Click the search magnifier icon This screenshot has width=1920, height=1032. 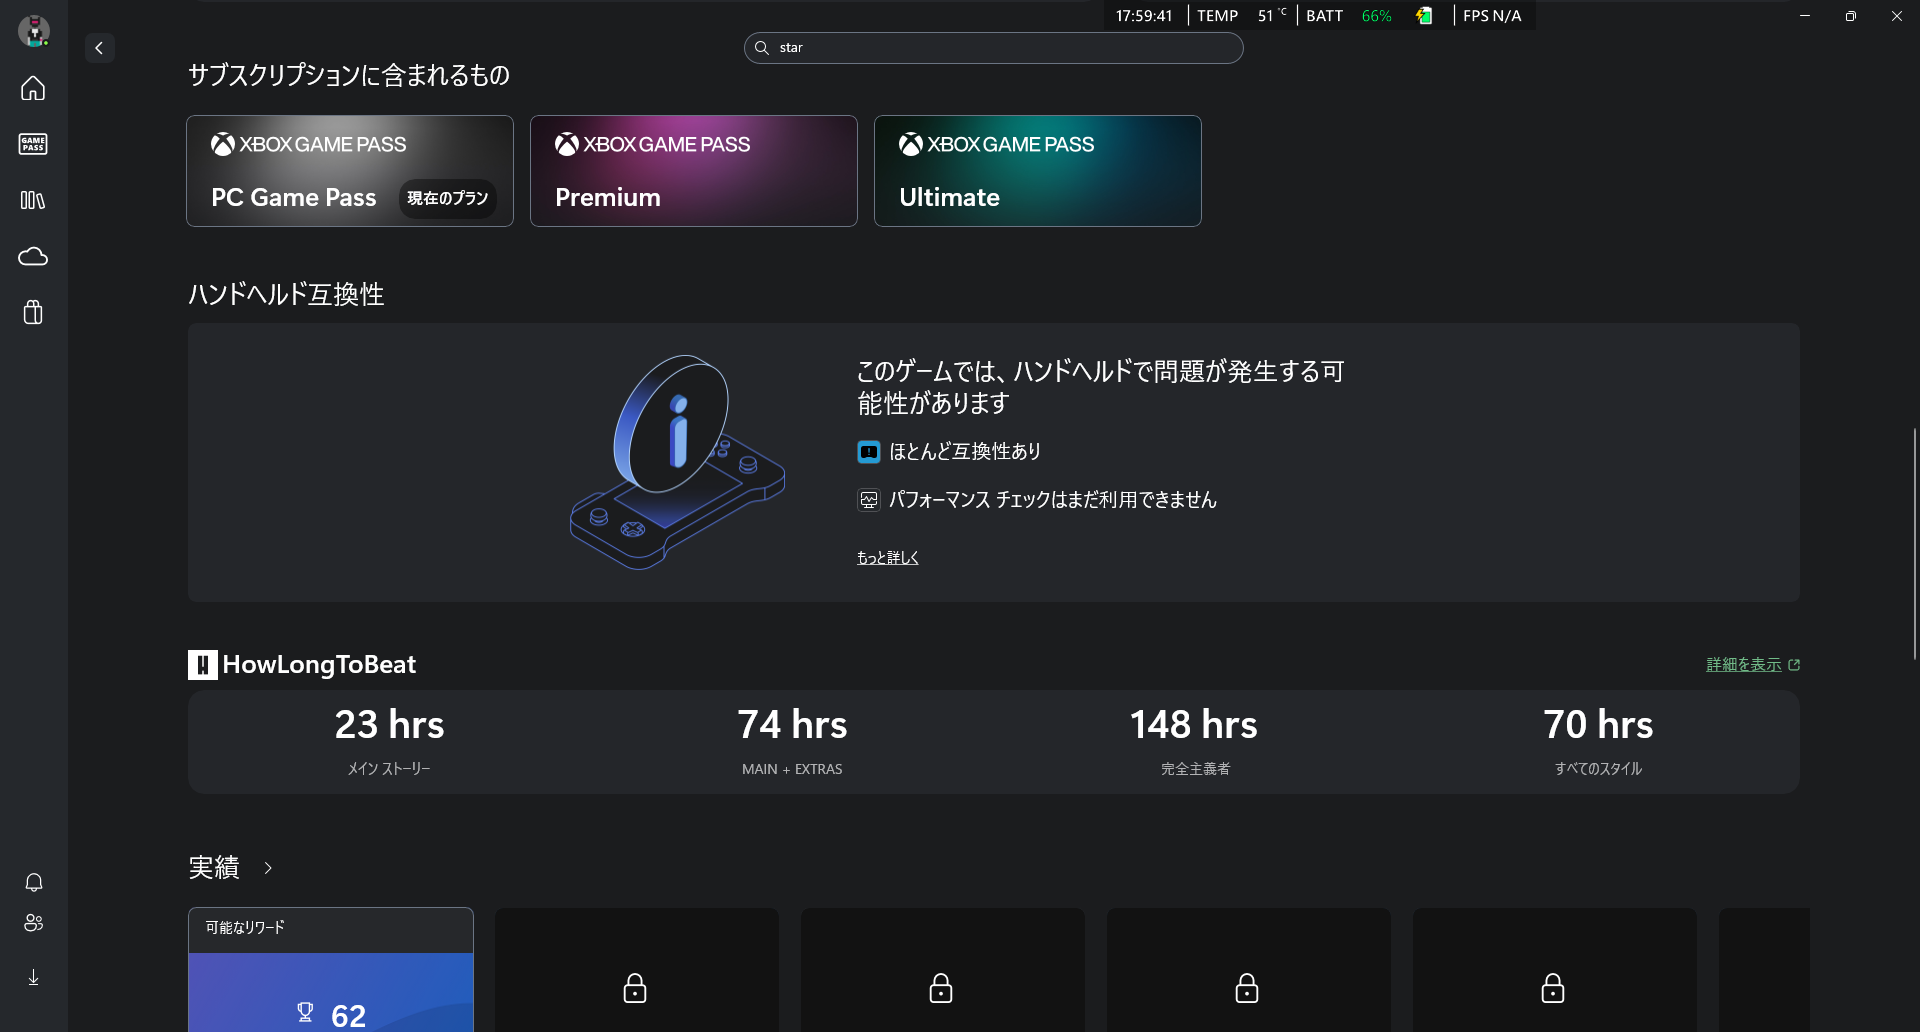(762, 48)
